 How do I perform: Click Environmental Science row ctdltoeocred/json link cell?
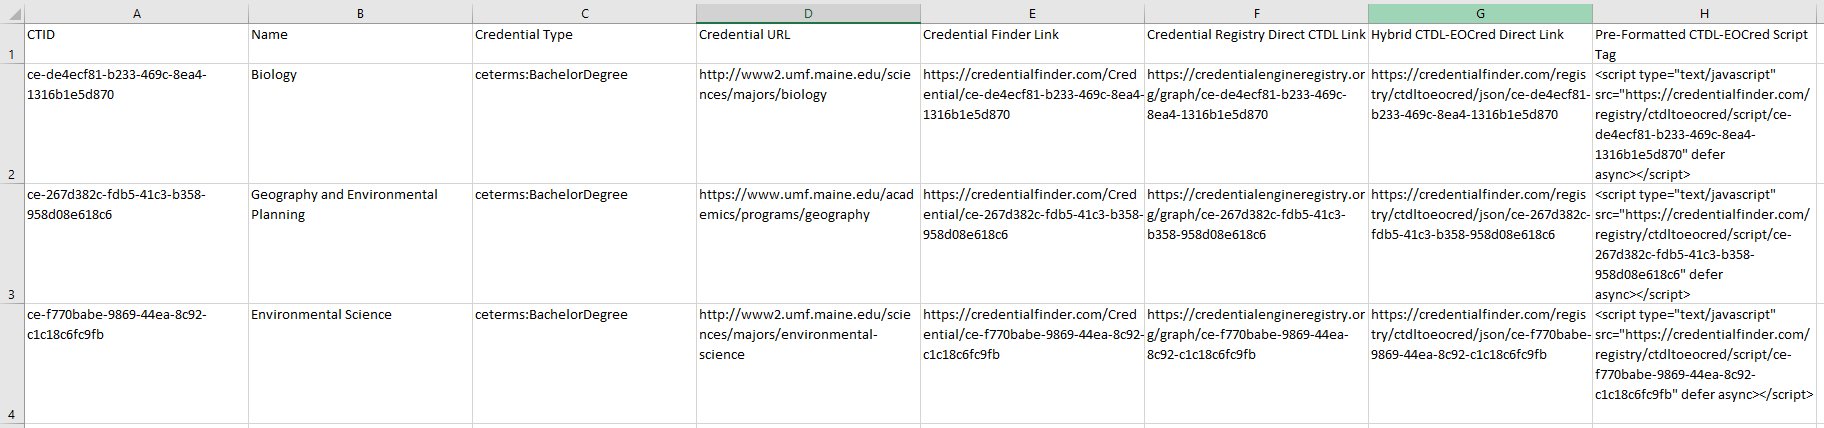[x=1480, y=364]
